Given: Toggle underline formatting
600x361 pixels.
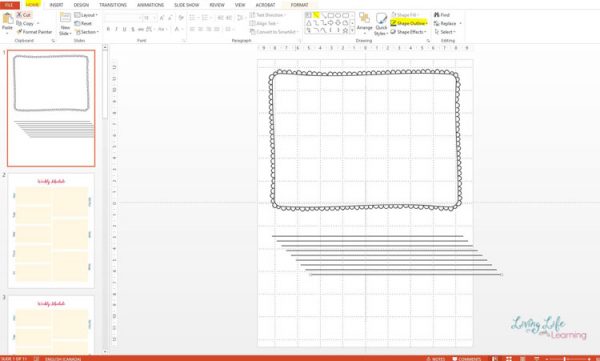Looking at the screenshot, I should click(x=124, y=29).
